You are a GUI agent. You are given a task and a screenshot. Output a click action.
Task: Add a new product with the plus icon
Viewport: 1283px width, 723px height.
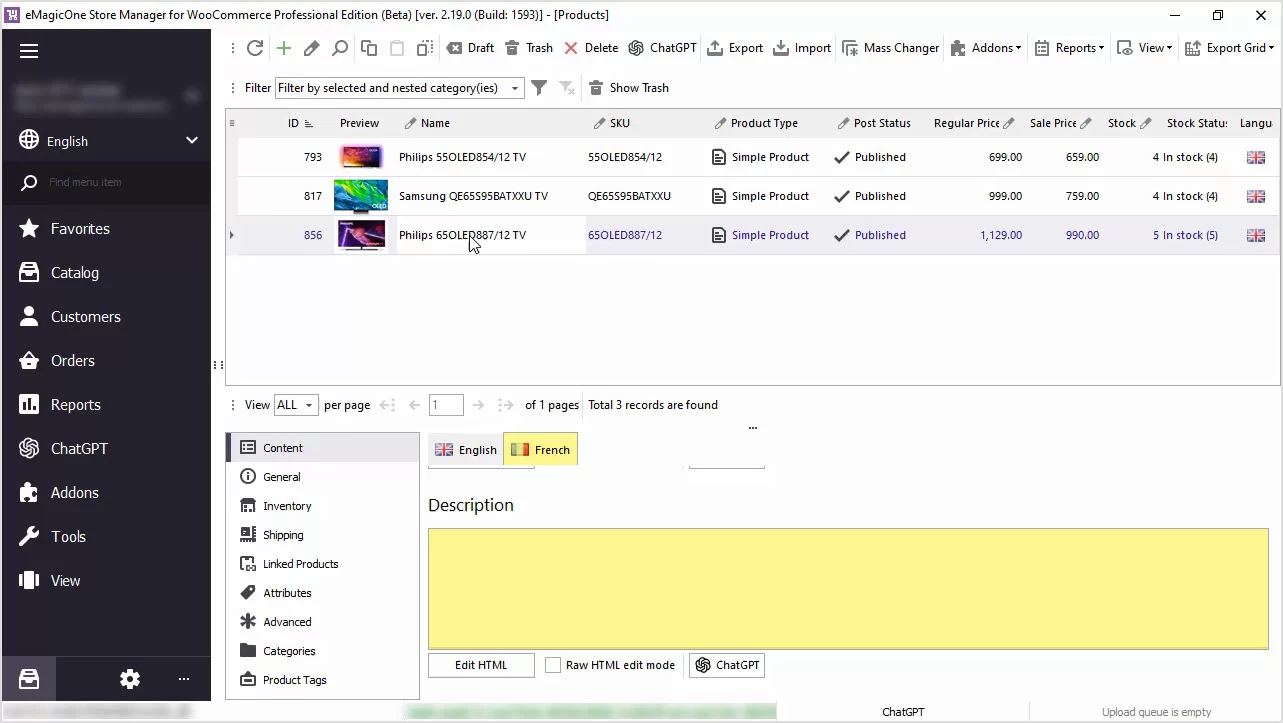pos(284,48)
